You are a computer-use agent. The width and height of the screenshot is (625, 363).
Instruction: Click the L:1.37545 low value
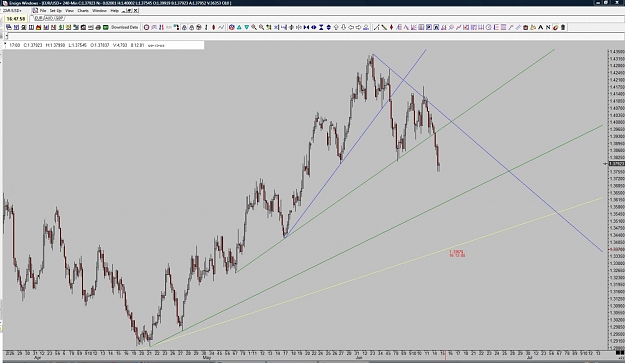pyautogui.click(x=78, y=45)
